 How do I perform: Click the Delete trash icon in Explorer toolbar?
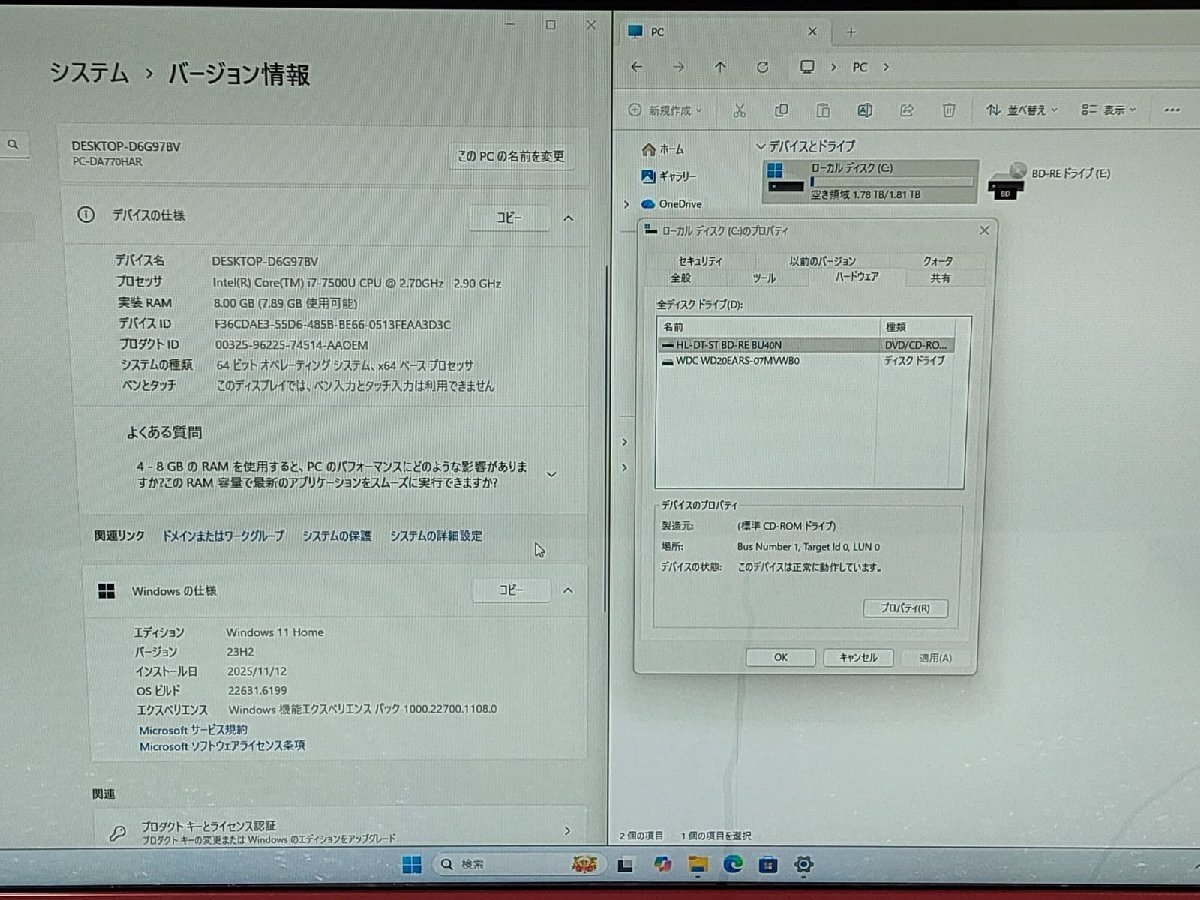949,109
